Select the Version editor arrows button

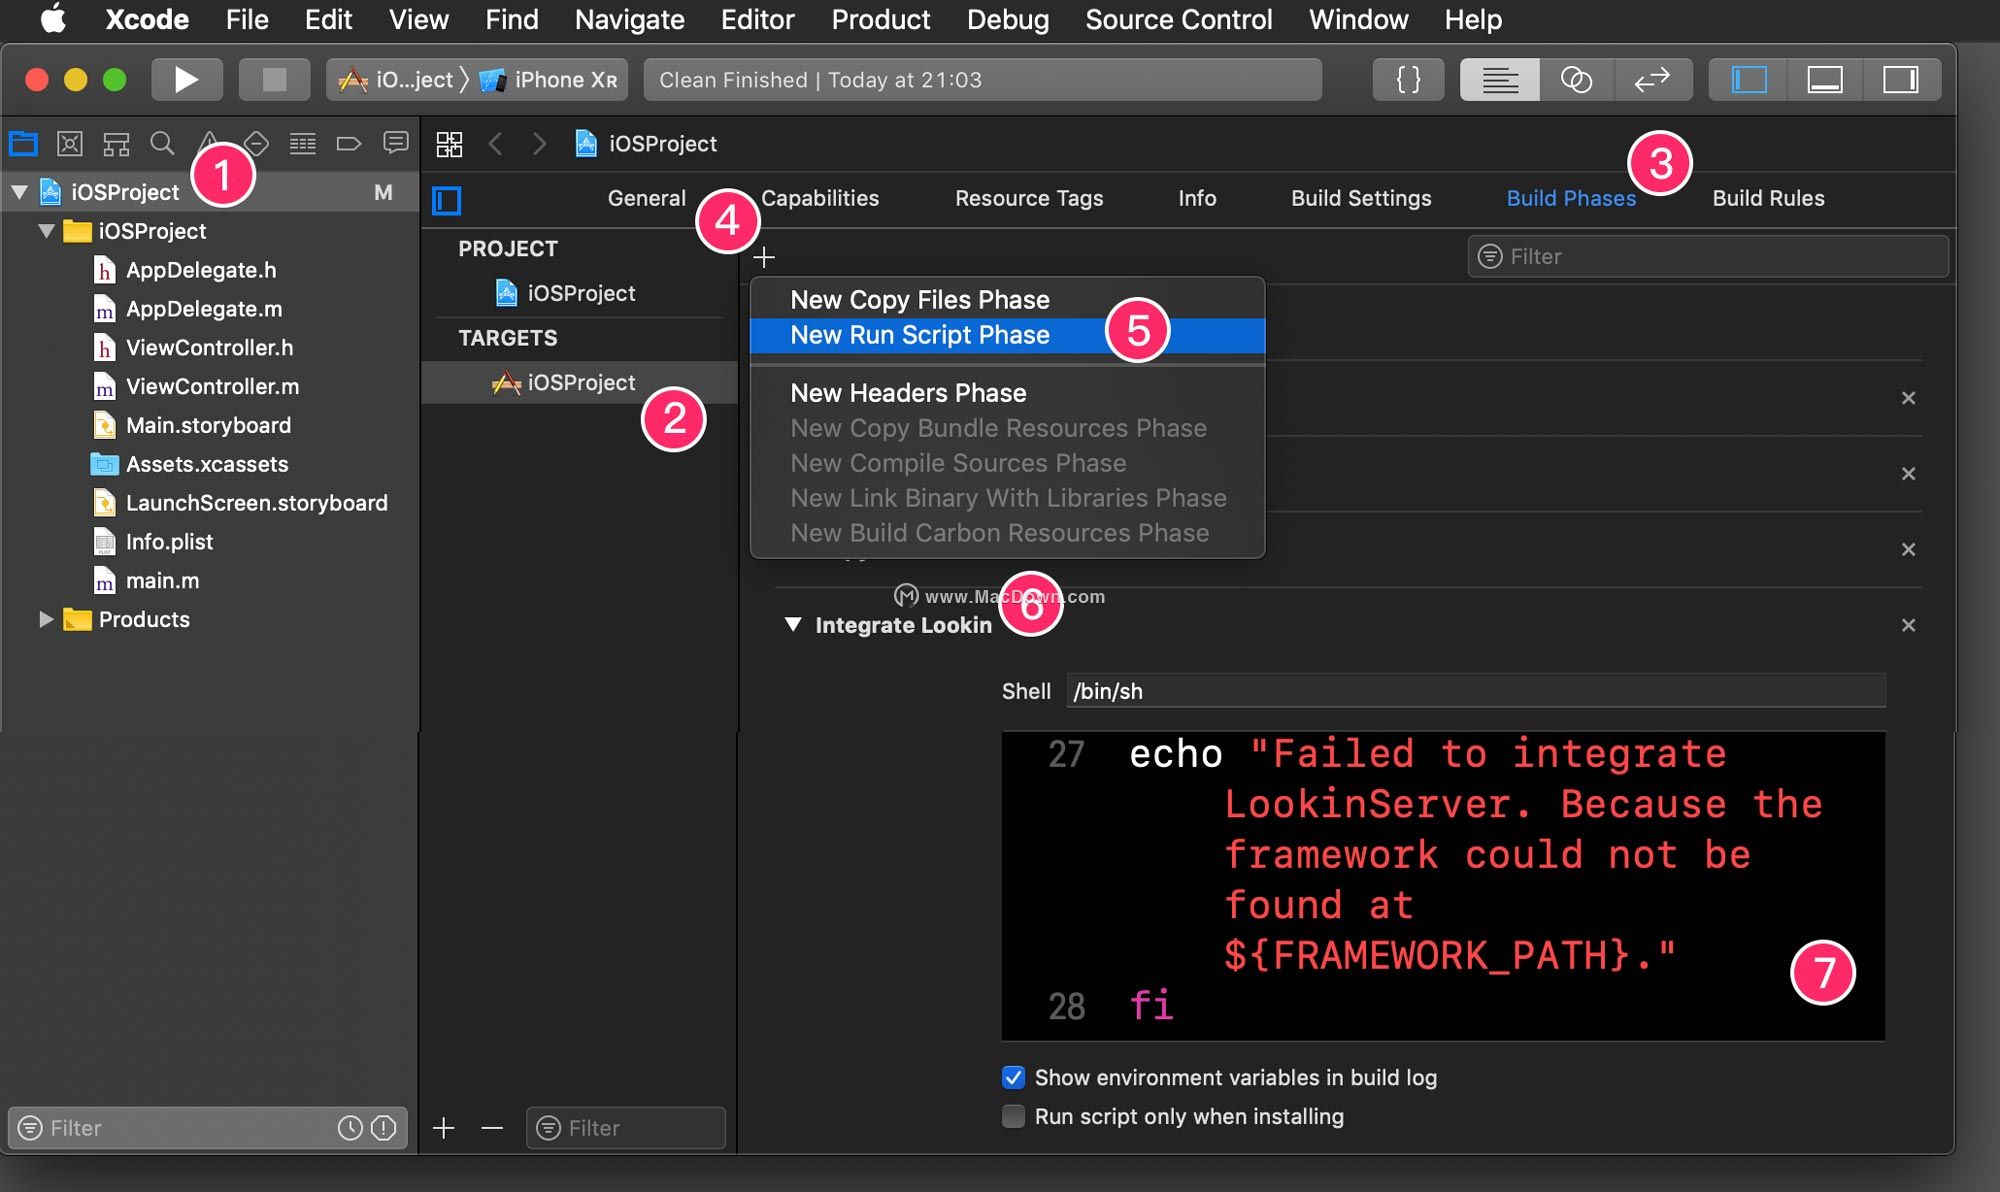(x=1652, y=80)
